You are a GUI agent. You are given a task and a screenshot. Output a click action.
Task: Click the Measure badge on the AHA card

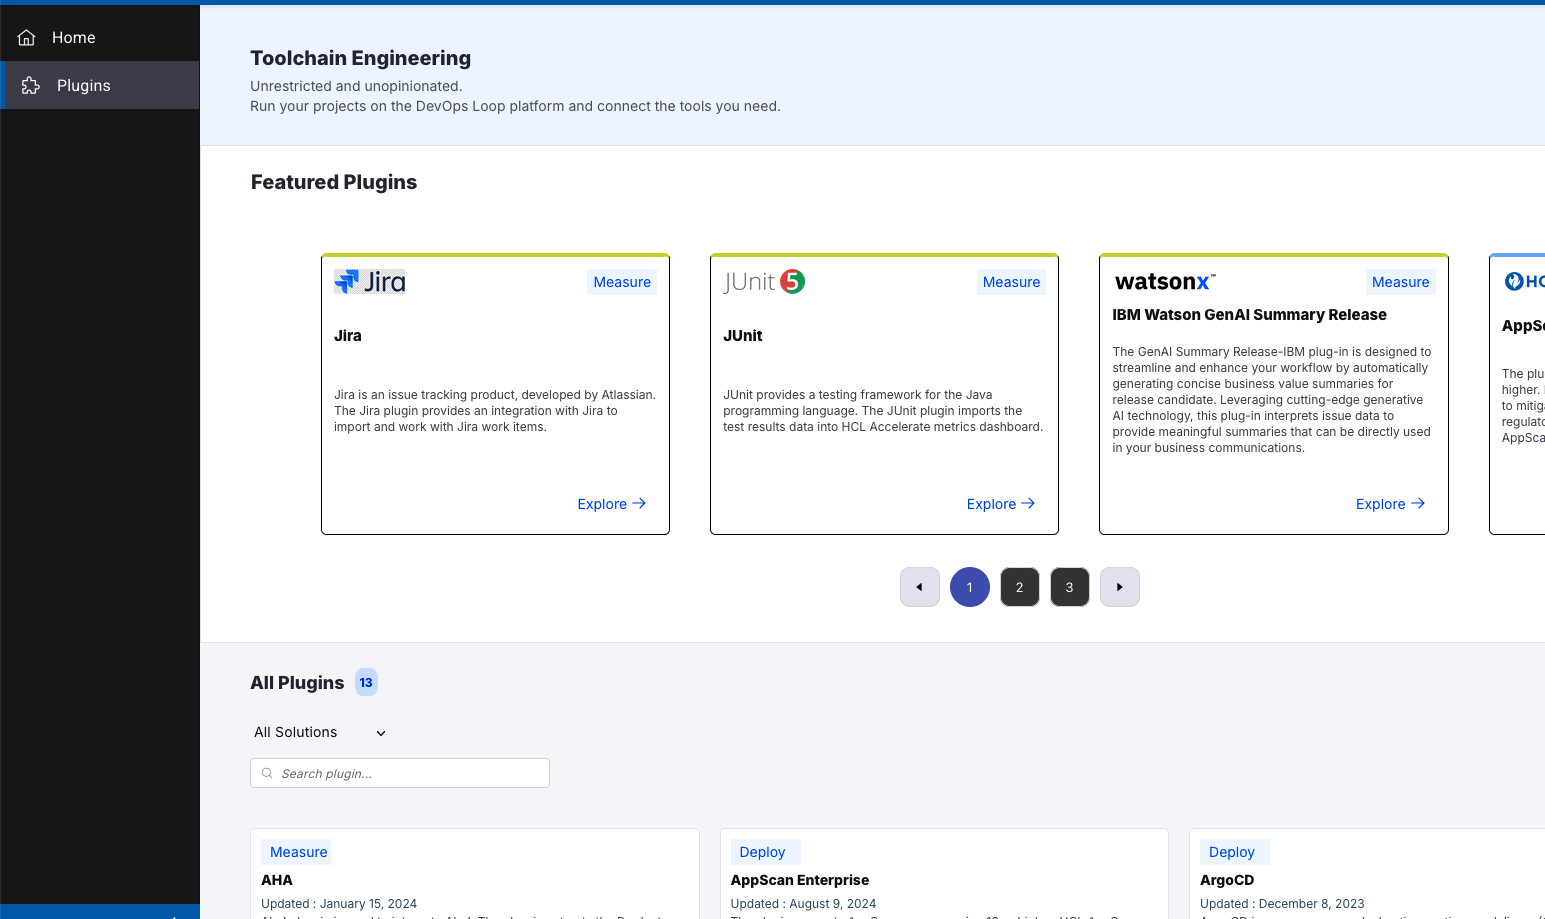[297, 851]
